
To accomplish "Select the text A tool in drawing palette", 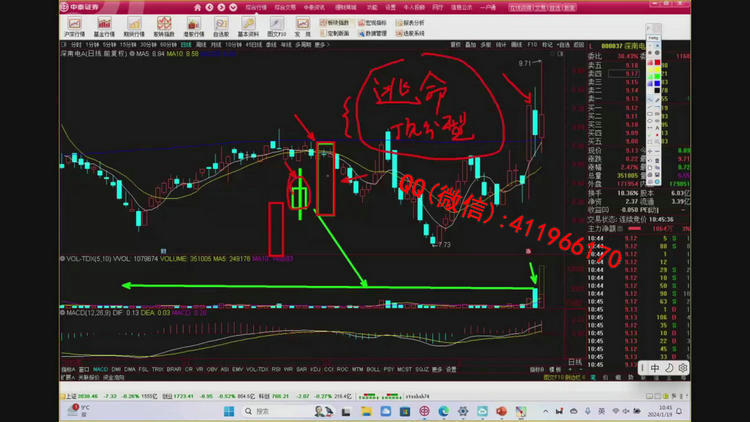I will pyautogui.click(x=657, y=128).
